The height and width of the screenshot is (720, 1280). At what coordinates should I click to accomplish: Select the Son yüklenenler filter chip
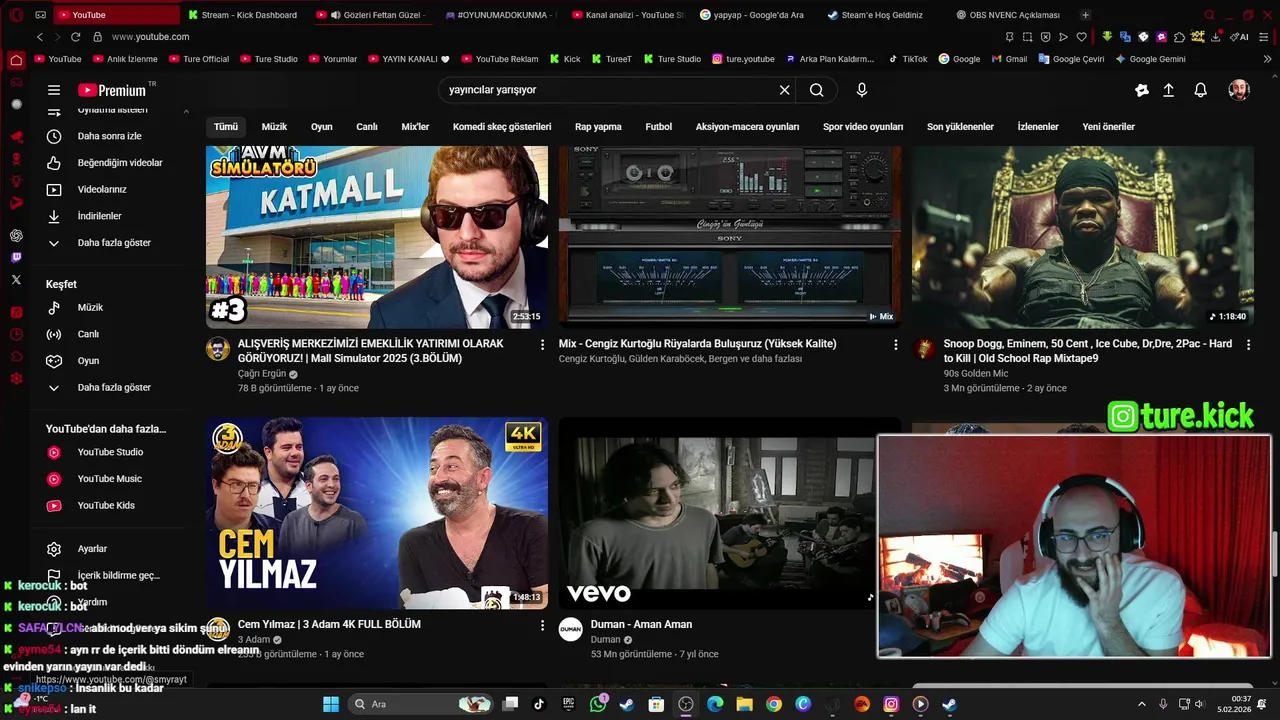[960, 127]
